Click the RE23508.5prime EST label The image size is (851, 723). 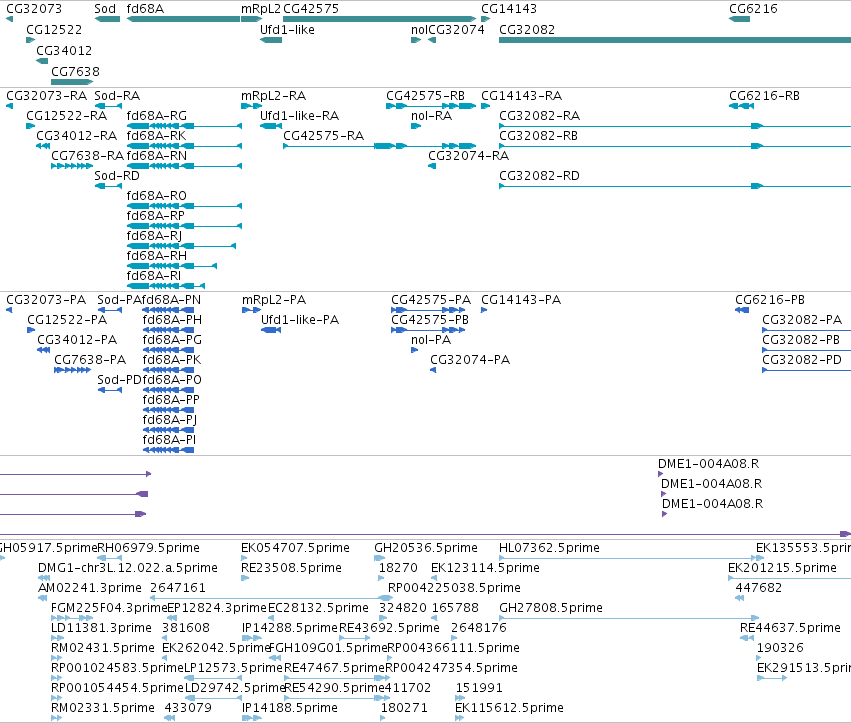click(x=291, y=568)
